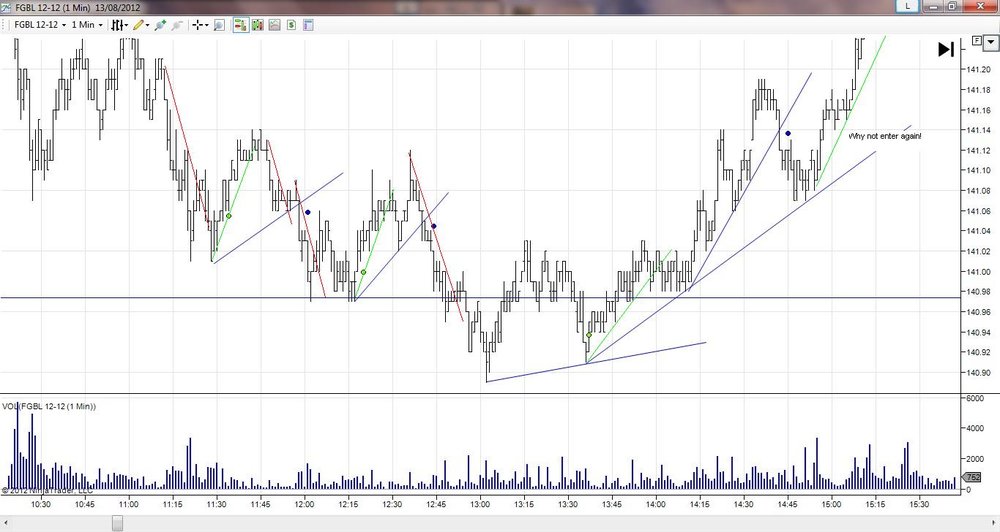Close the chart window
Image resolution: width=1000 pixels, height=532 pixels.
coord(980,6)
